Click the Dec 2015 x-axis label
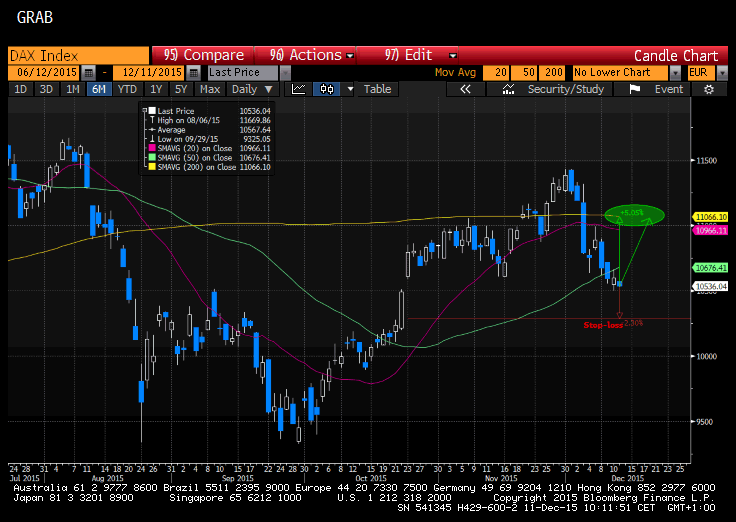736x522 pixels. [x=628, y=478]
